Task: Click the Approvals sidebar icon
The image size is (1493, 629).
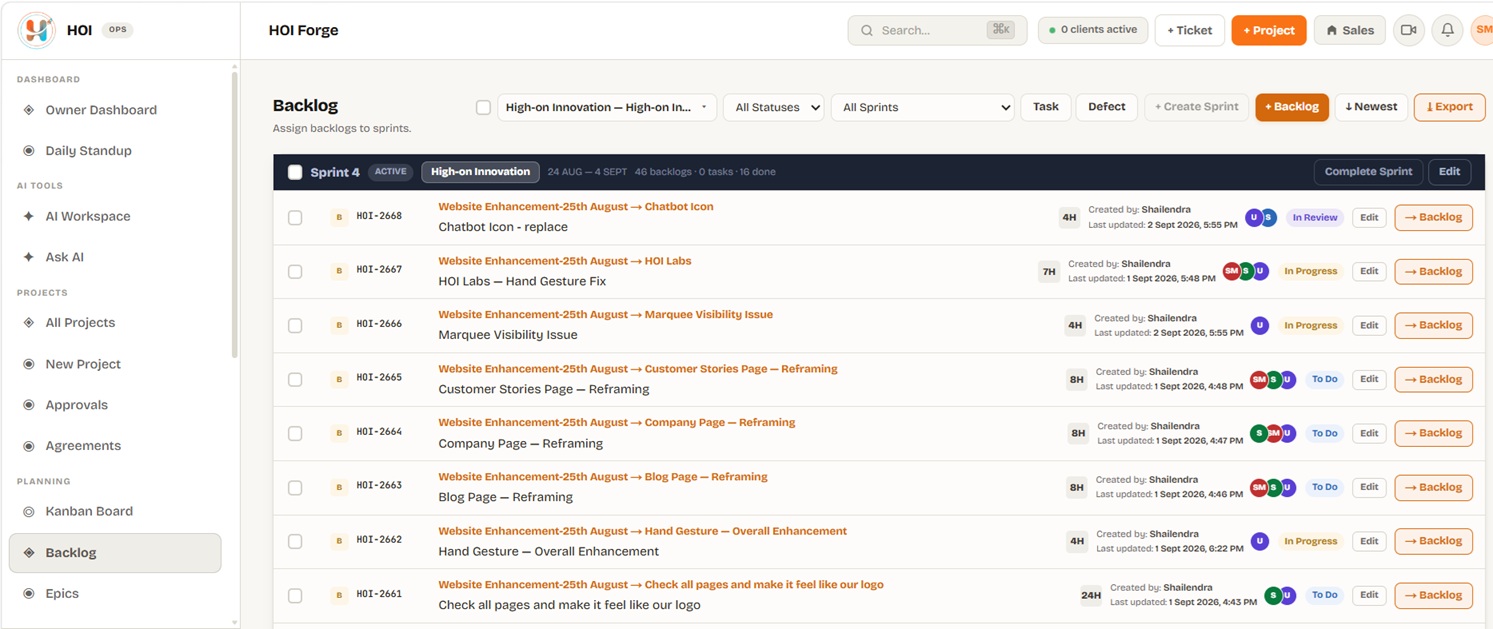Action: tap(29, 405)
